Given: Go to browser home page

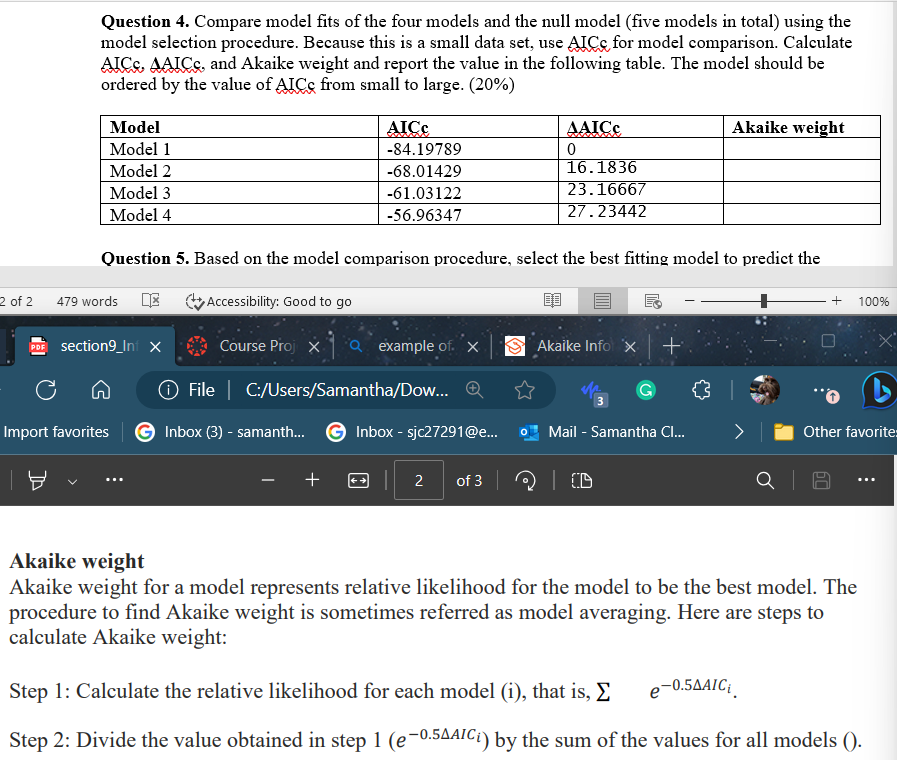Looking at the screenshot, I should (x=101, y=390).
